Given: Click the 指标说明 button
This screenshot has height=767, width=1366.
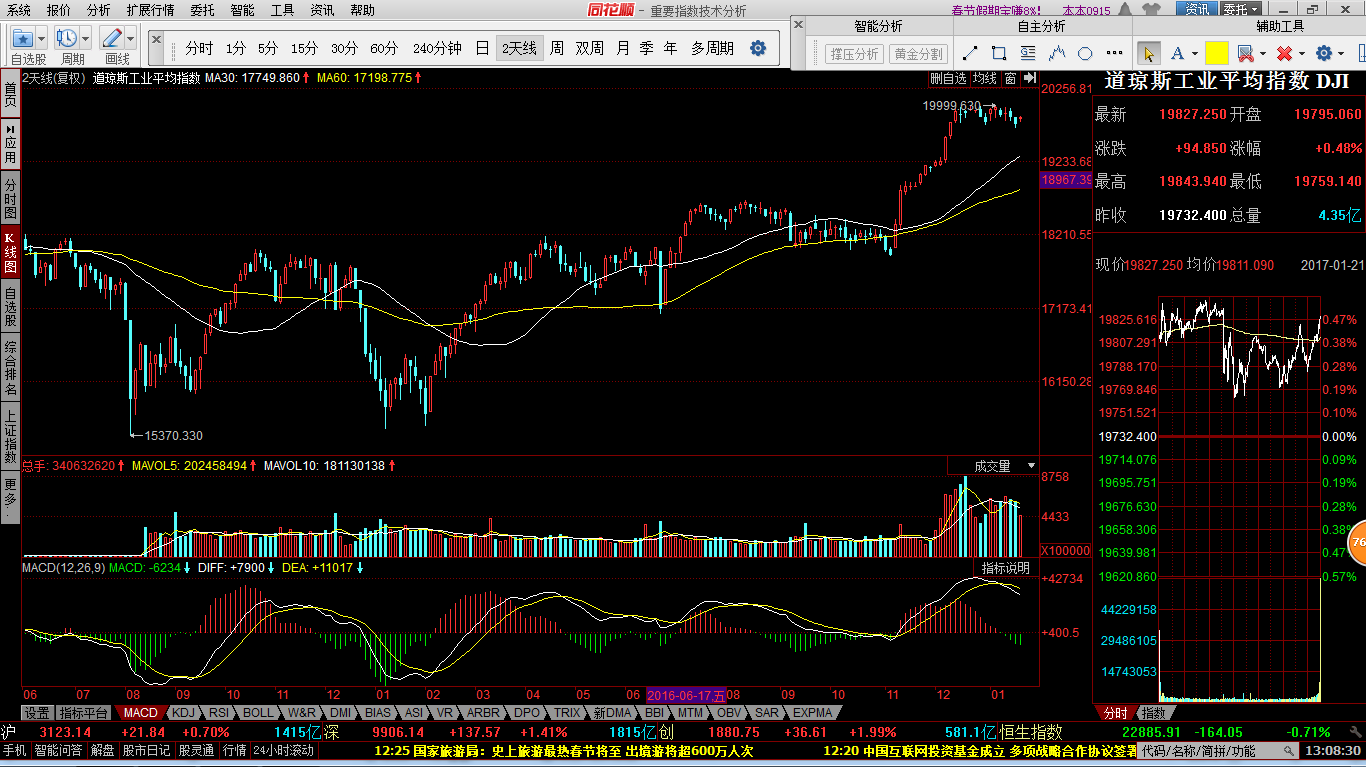Looking at the screenshot, I should (1005, 568).
